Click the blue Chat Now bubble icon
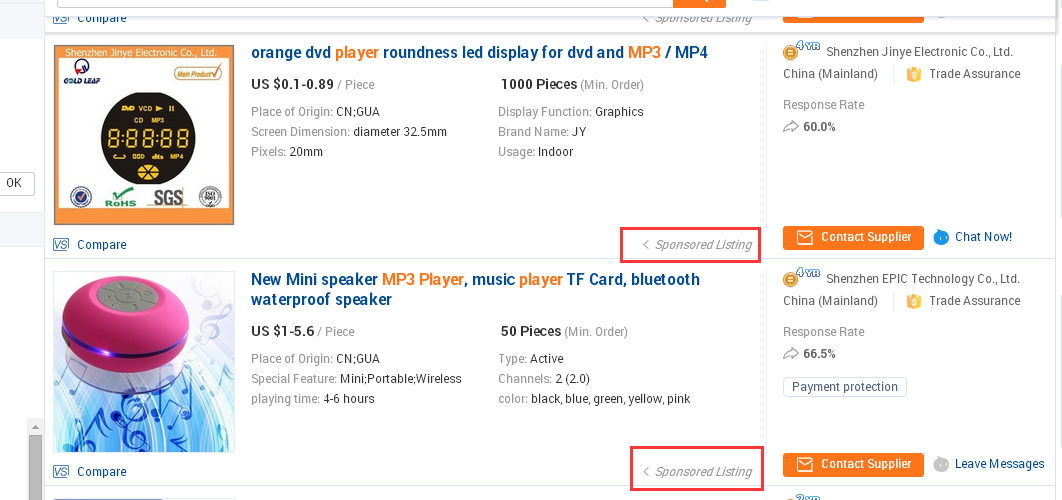1062x500 pixels. point(941,237)
